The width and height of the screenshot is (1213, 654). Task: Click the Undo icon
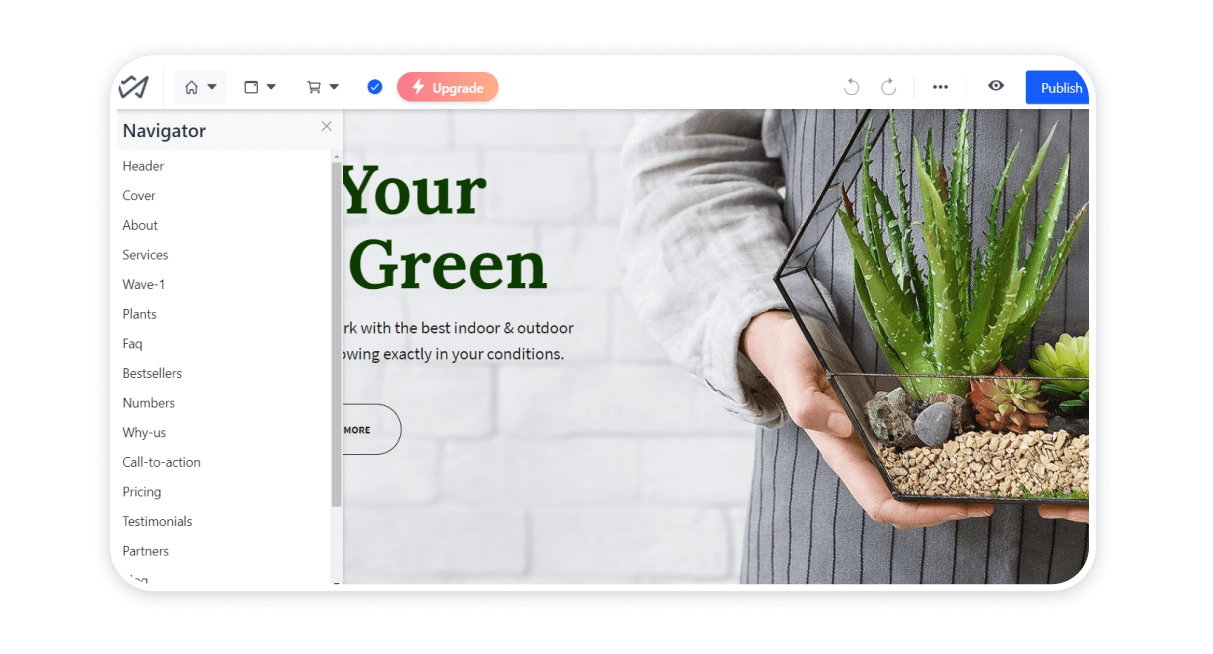coord(851,87)
